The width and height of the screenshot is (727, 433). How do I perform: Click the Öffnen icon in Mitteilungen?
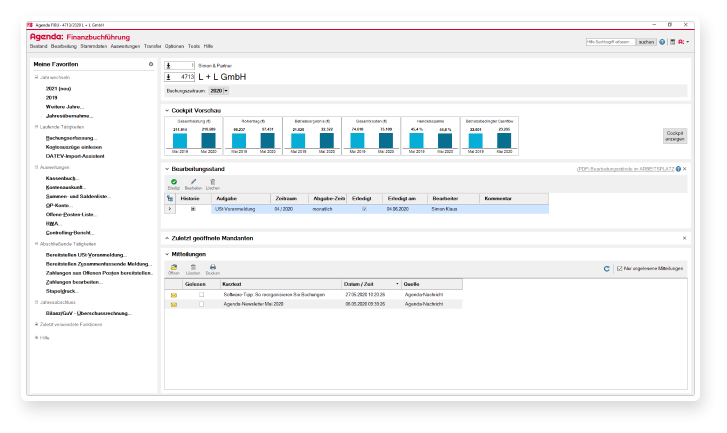click(173, 268)
